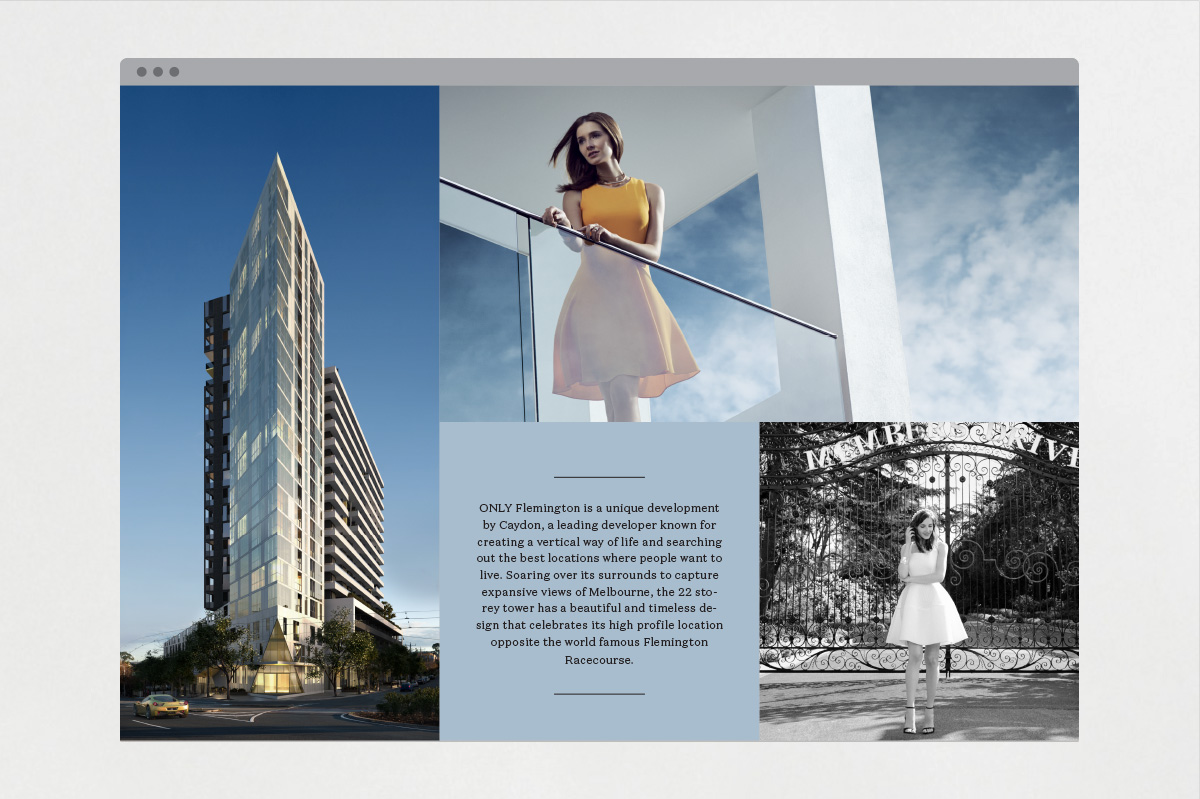Open the black-and-white gate photo
The height and width of the screenshot is (799, 1200).
click(x=918, y=580)
